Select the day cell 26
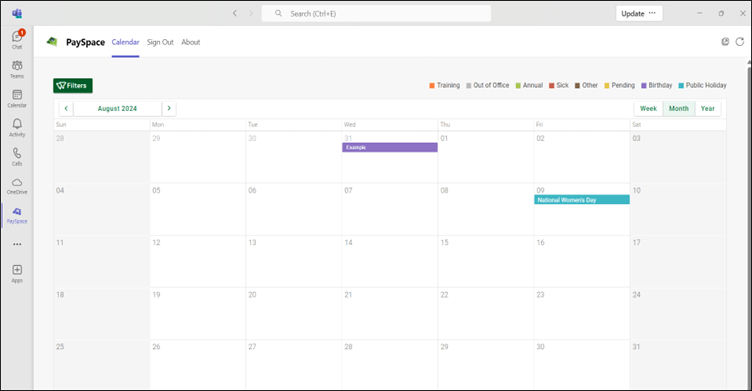 (x=198, y=365)
